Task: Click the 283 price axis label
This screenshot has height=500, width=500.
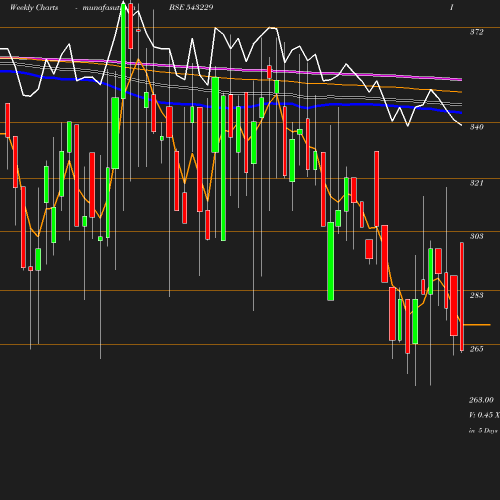Action: coord(476,295)
